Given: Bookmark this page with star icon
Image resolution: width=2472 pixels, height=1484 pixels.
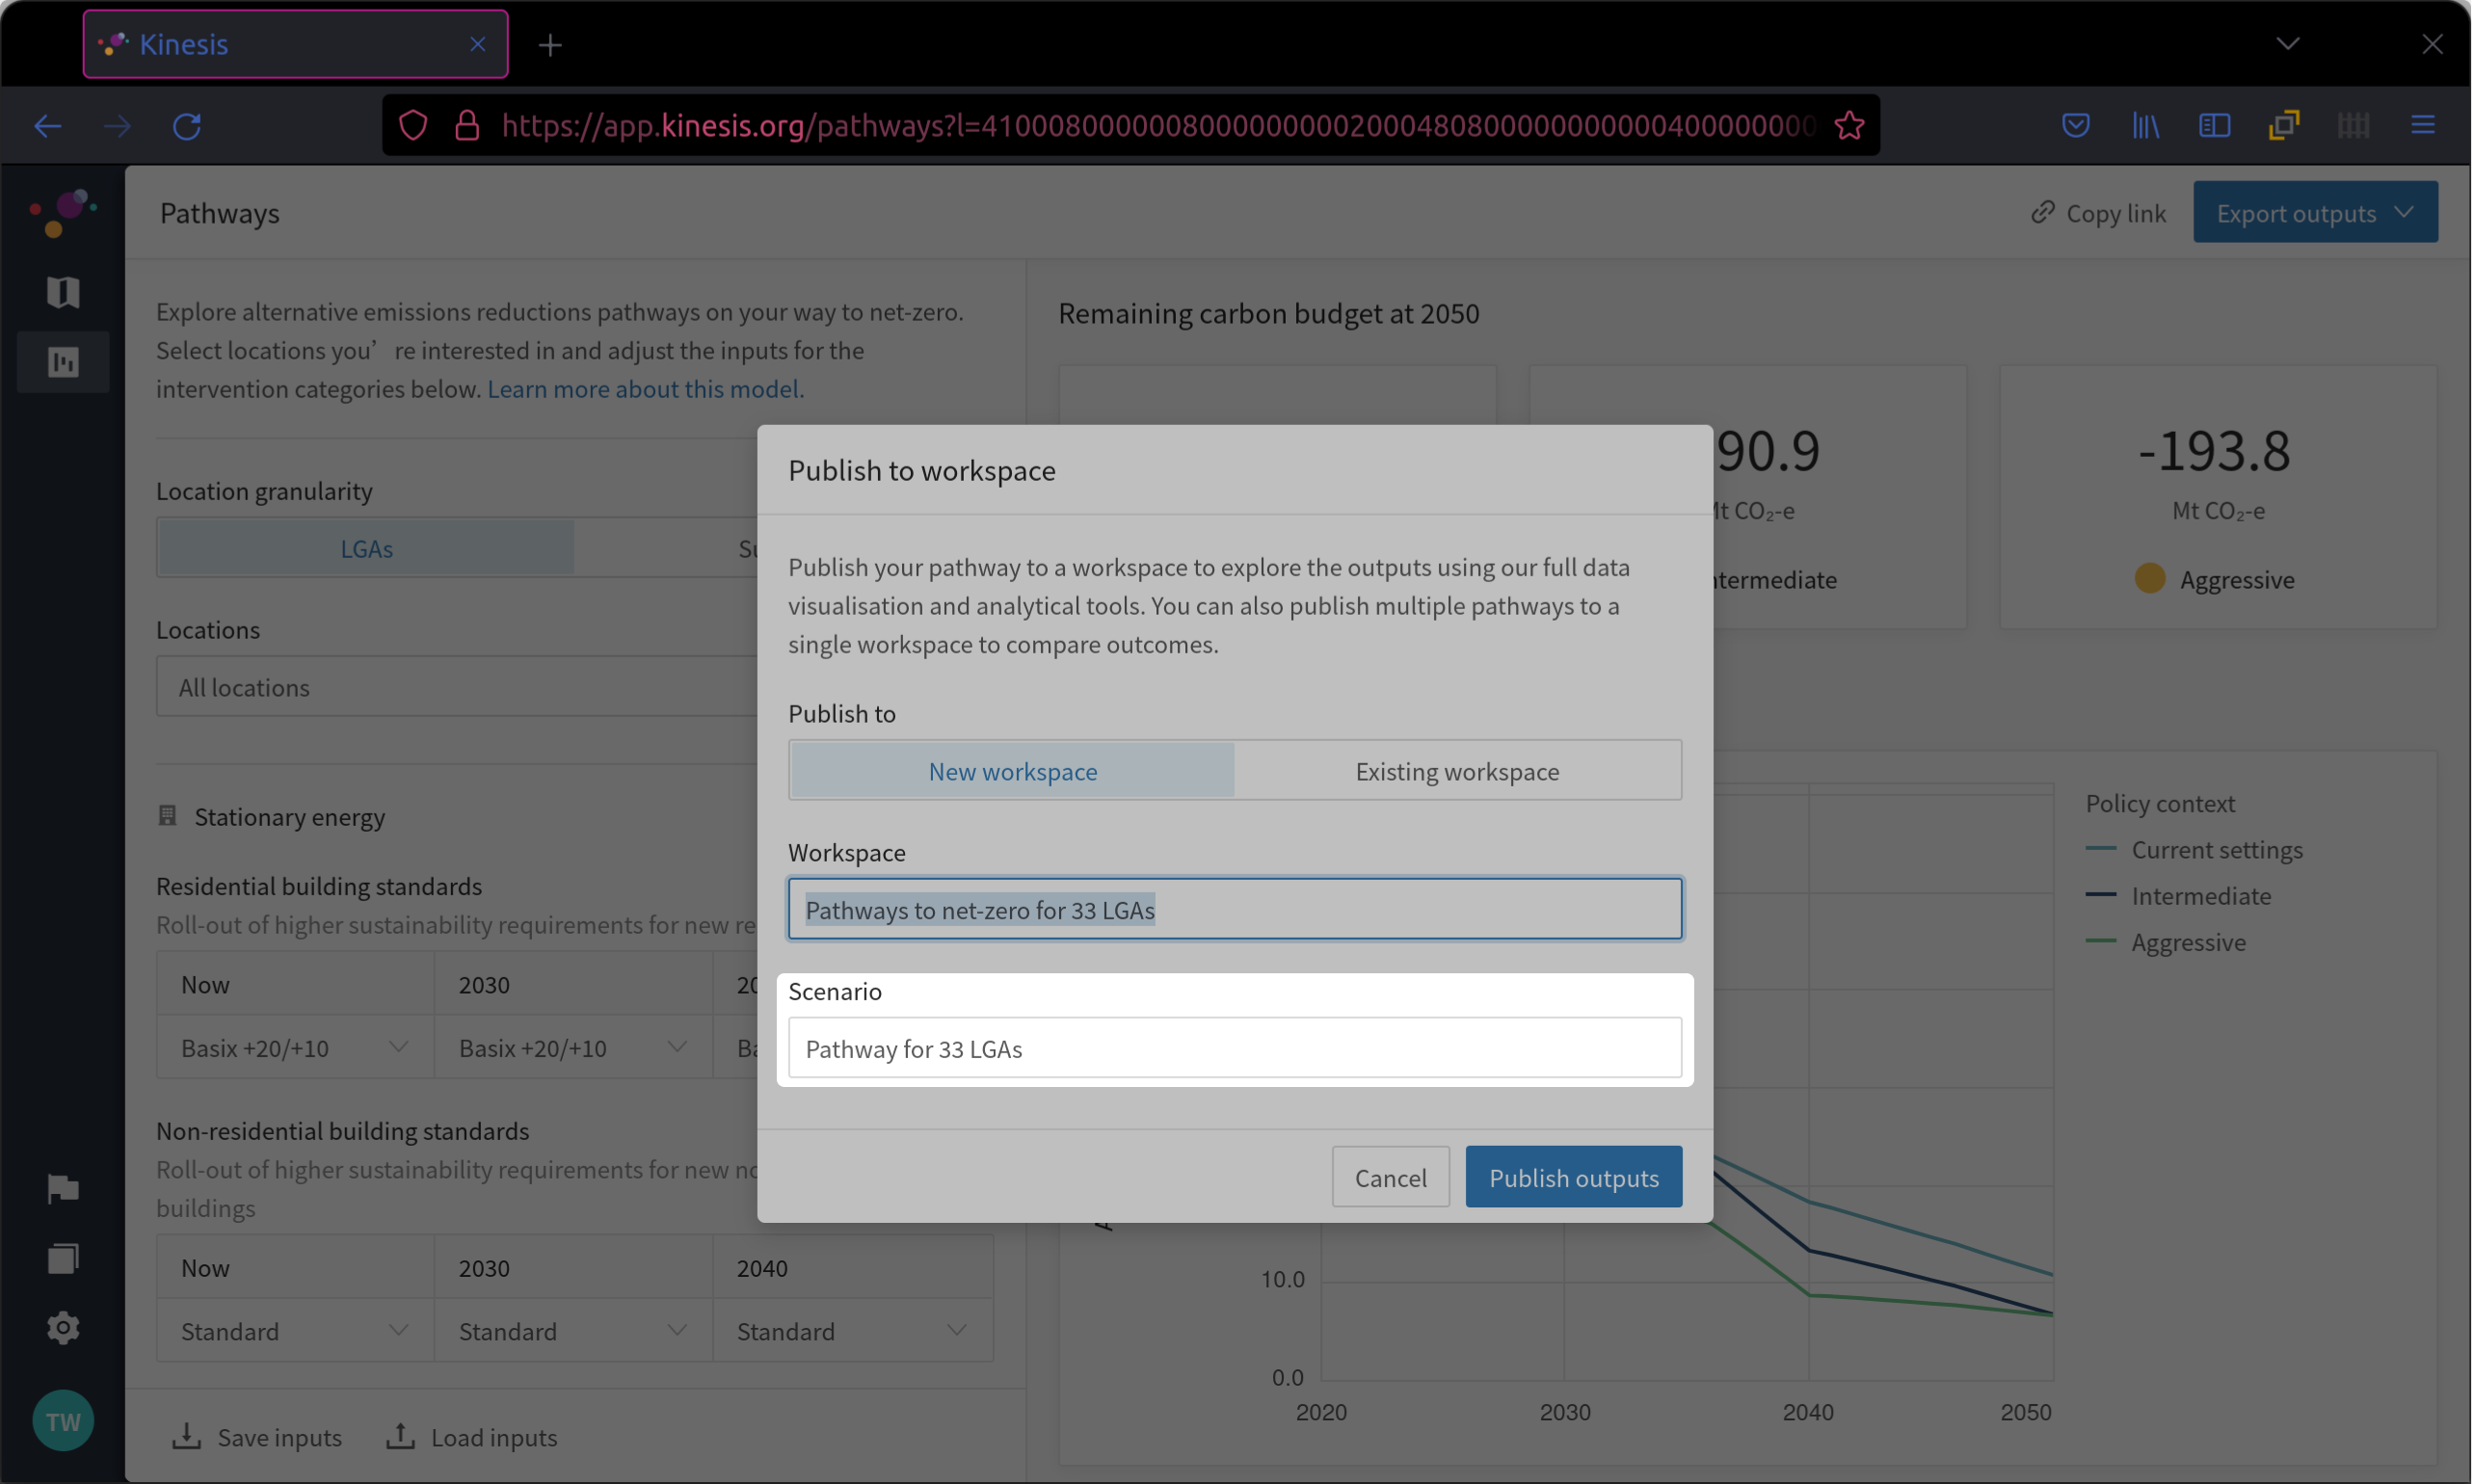Looking at the screenshot, I should 1850,126.
